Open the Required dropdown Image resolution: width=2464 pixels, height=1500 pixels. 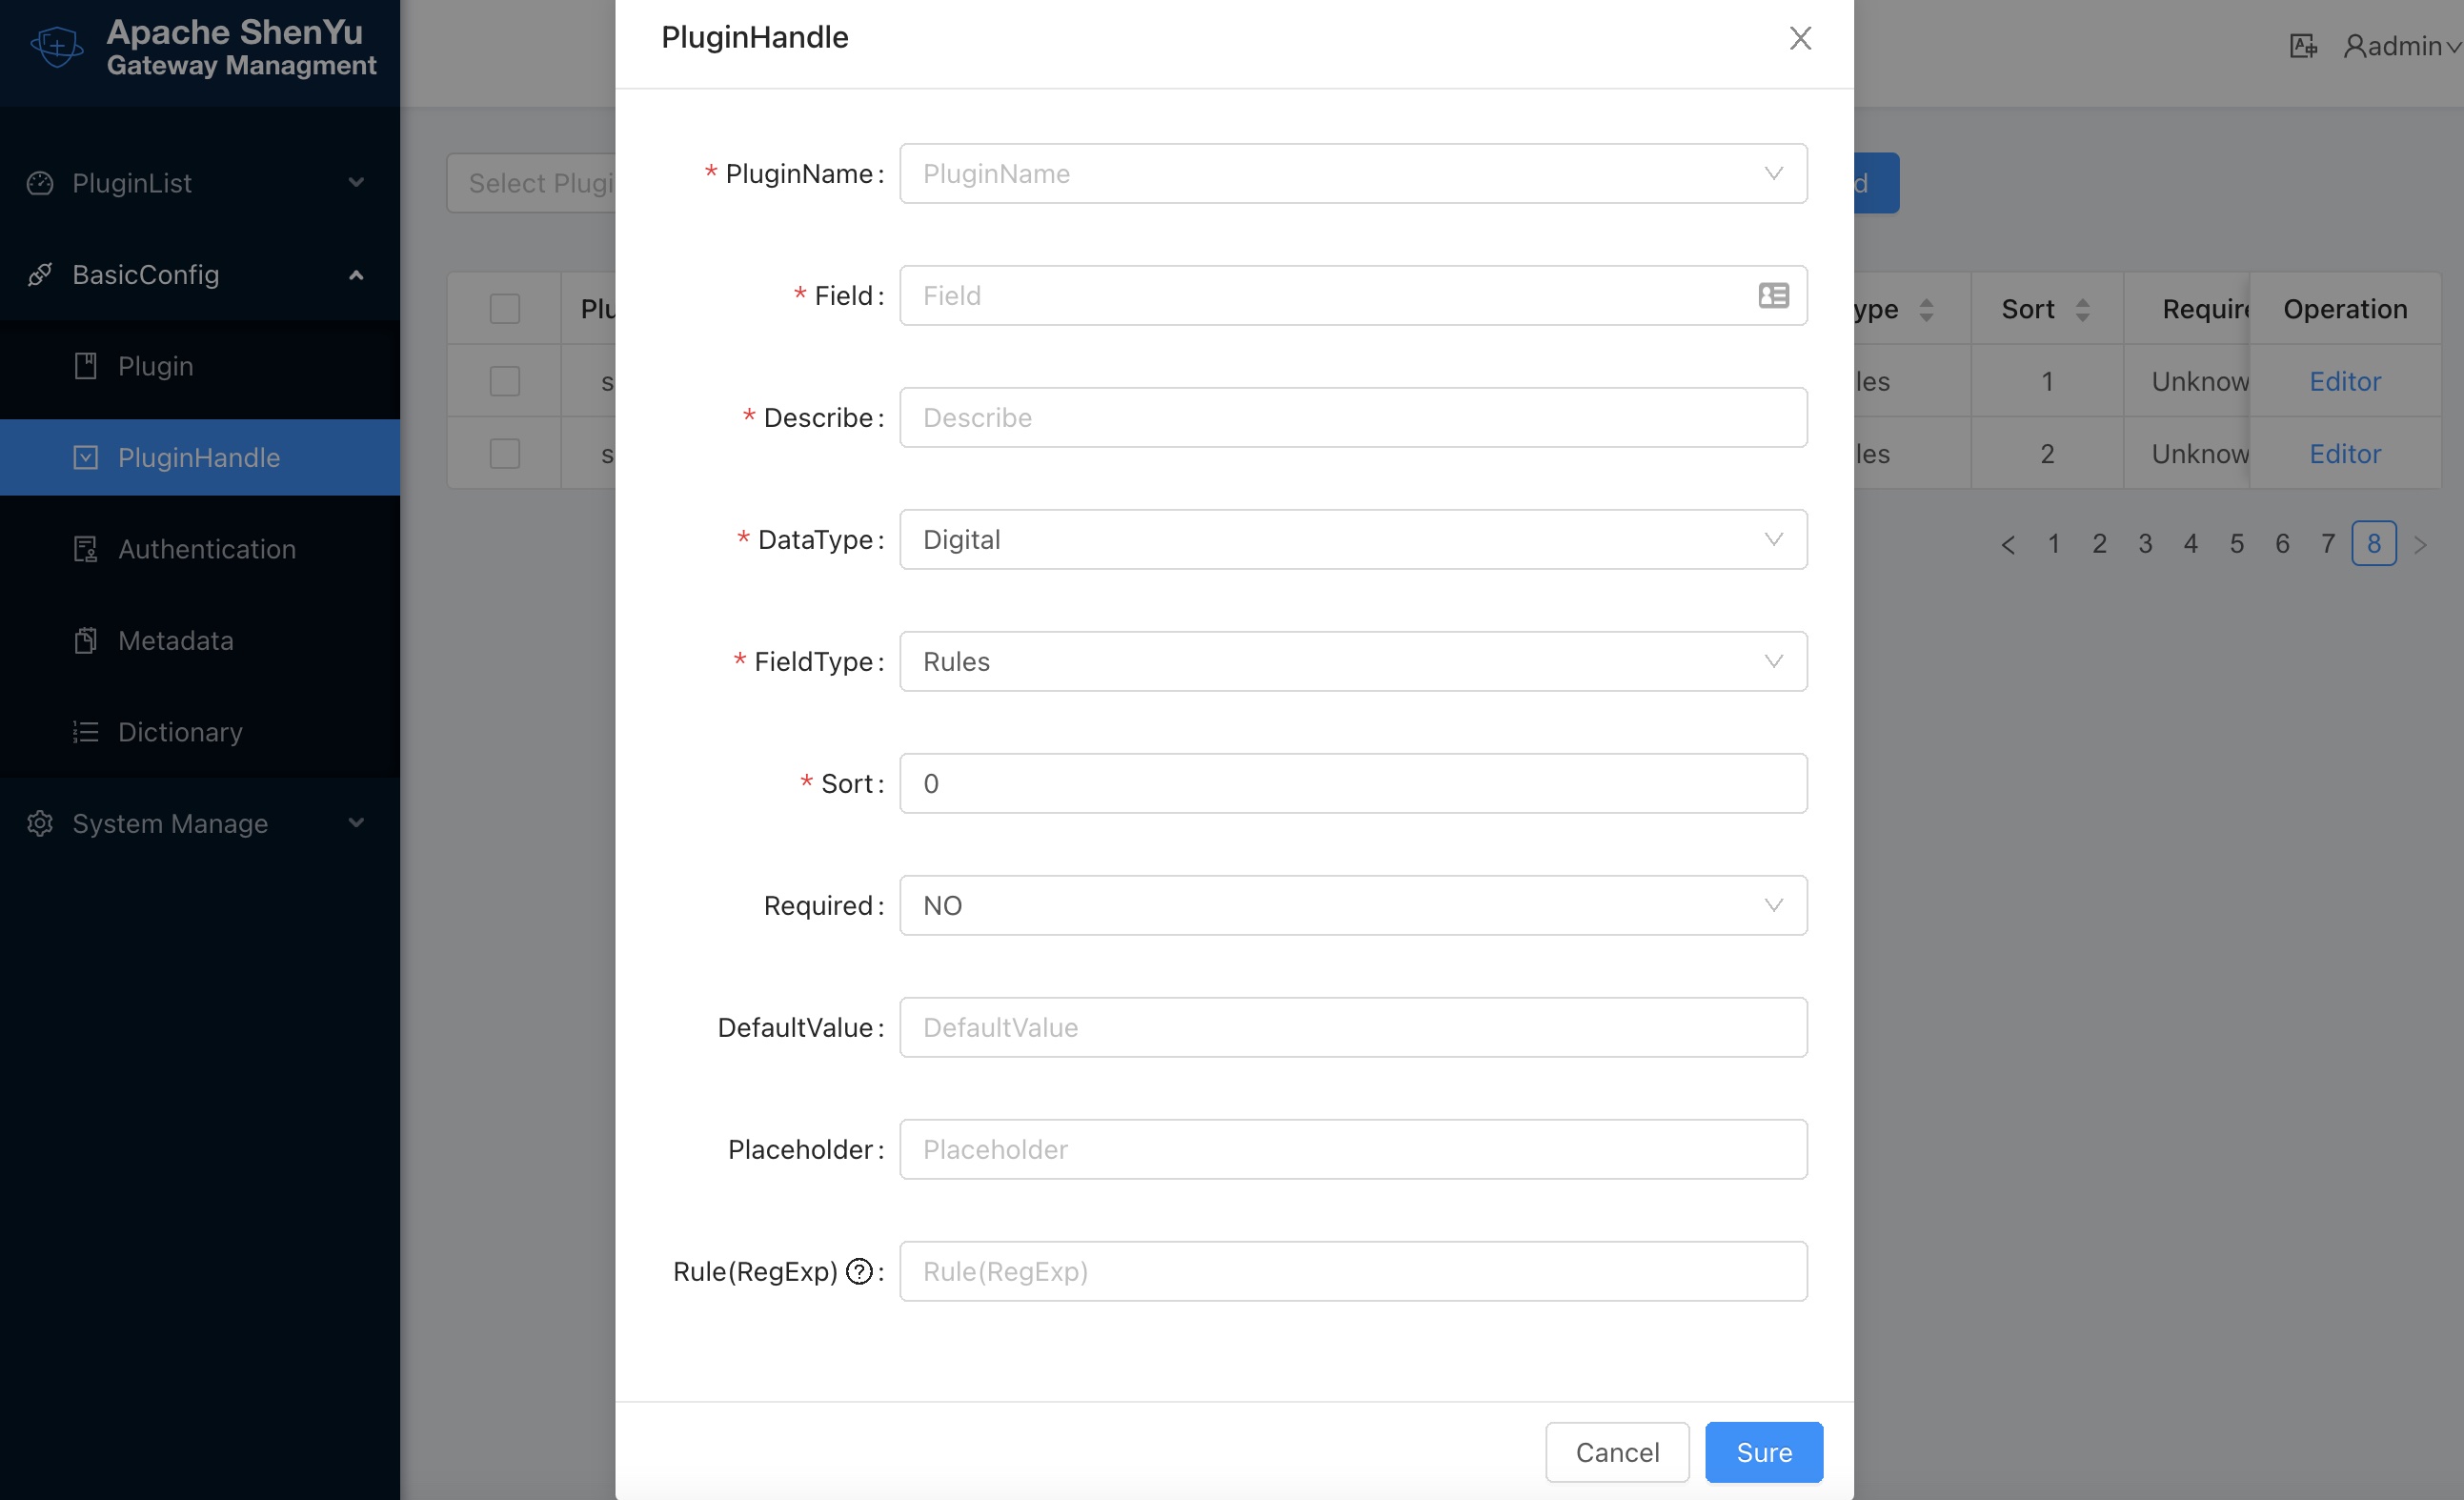coord(1353,905)
